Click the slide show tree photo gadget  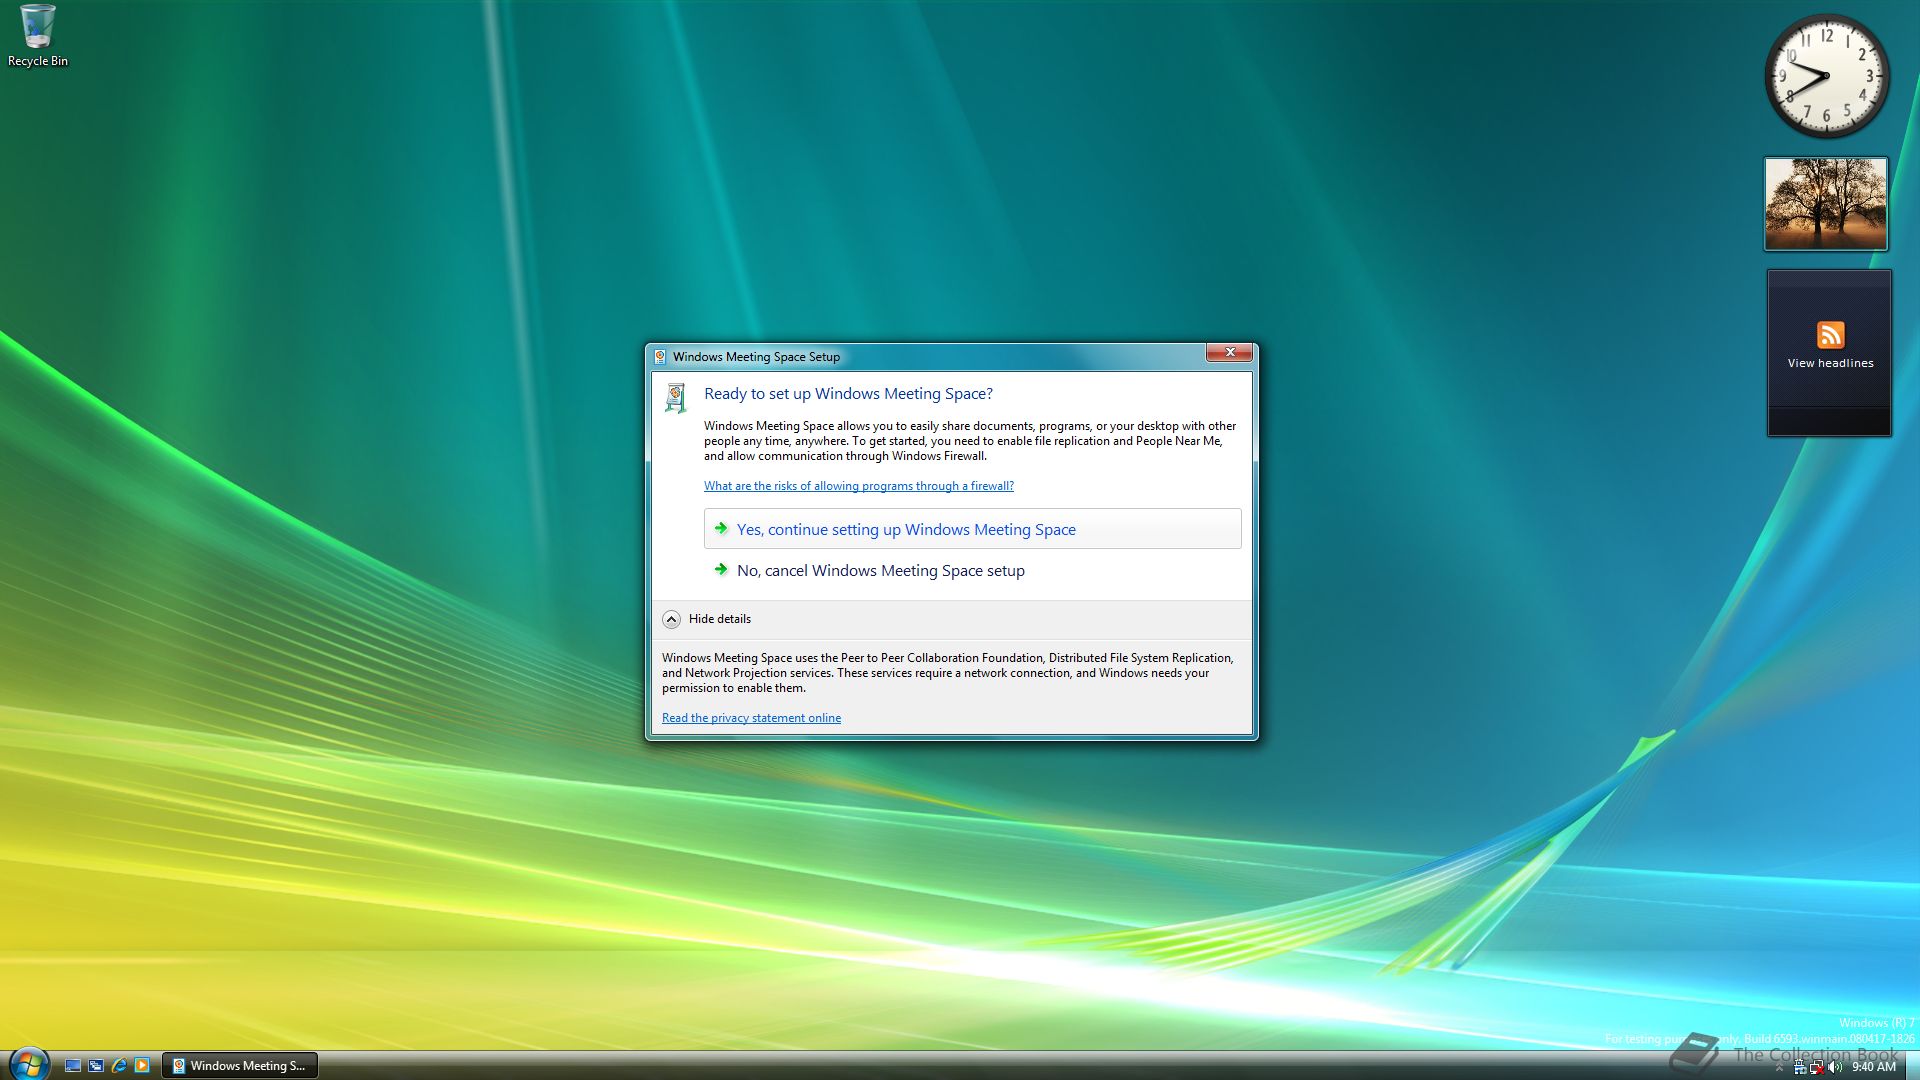coord(1826,204)
